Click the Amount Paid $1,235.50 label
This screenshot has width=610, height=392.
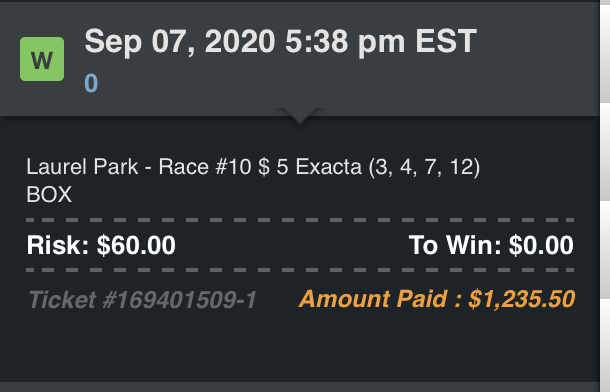tap(436, 299)
